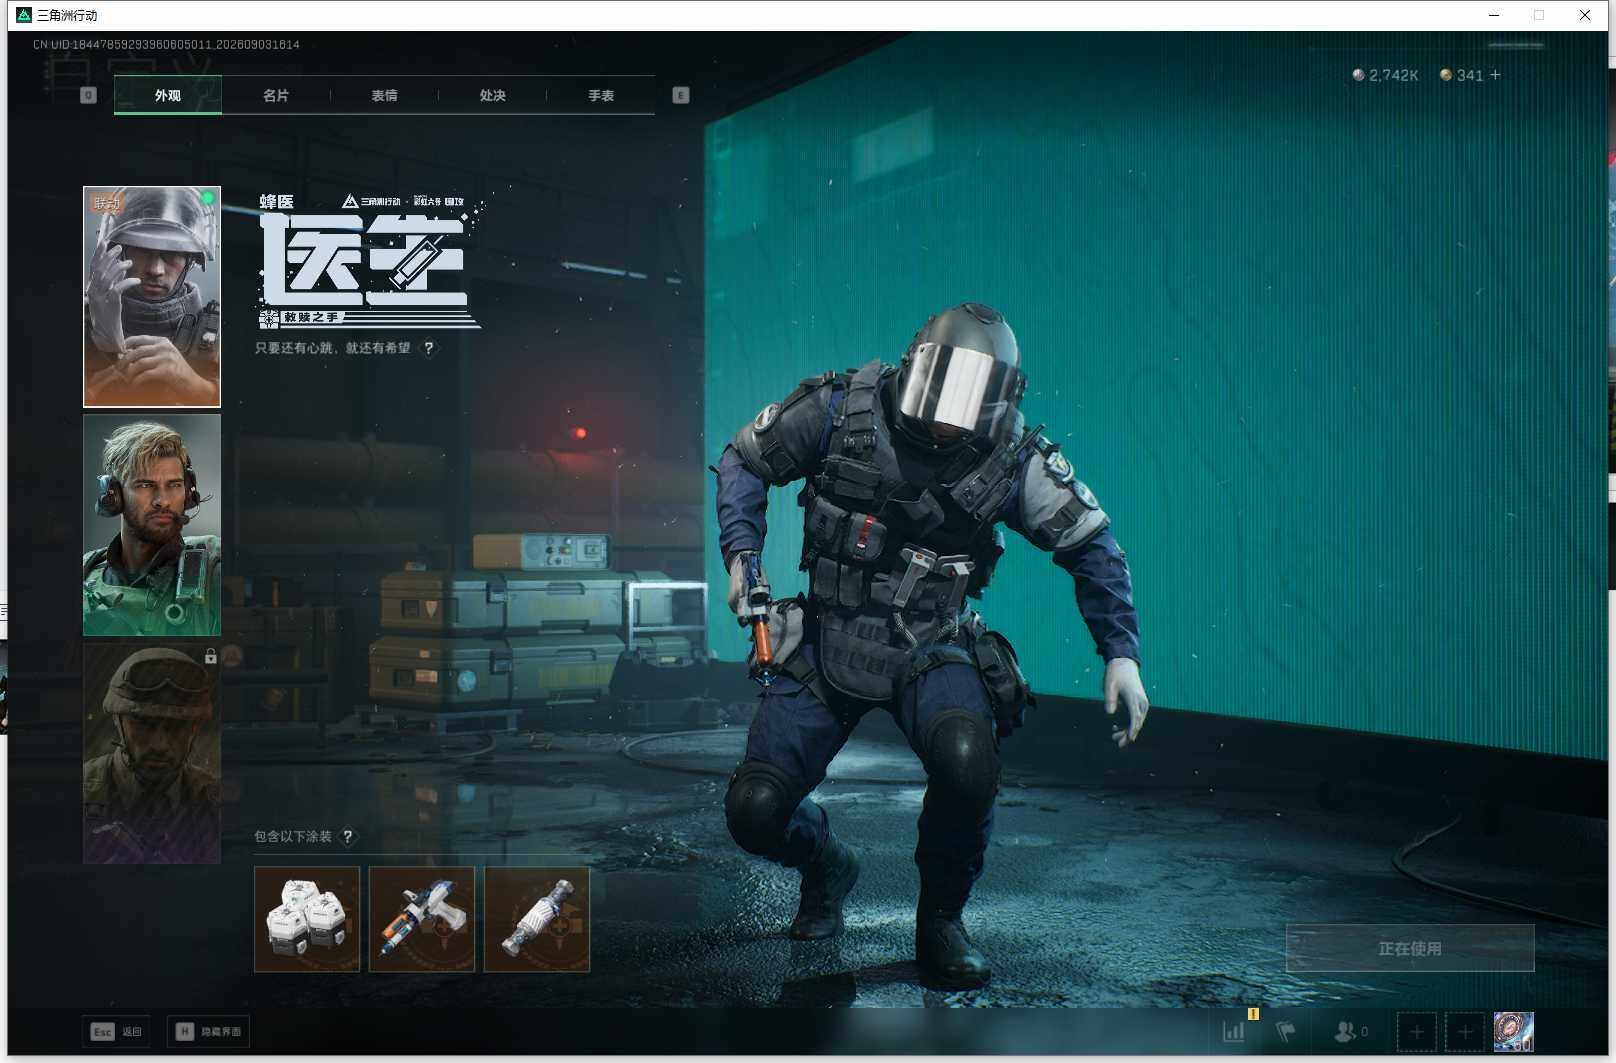
Task: Open the player avatar in bottom bar
Action: tap(1514, 1032)
